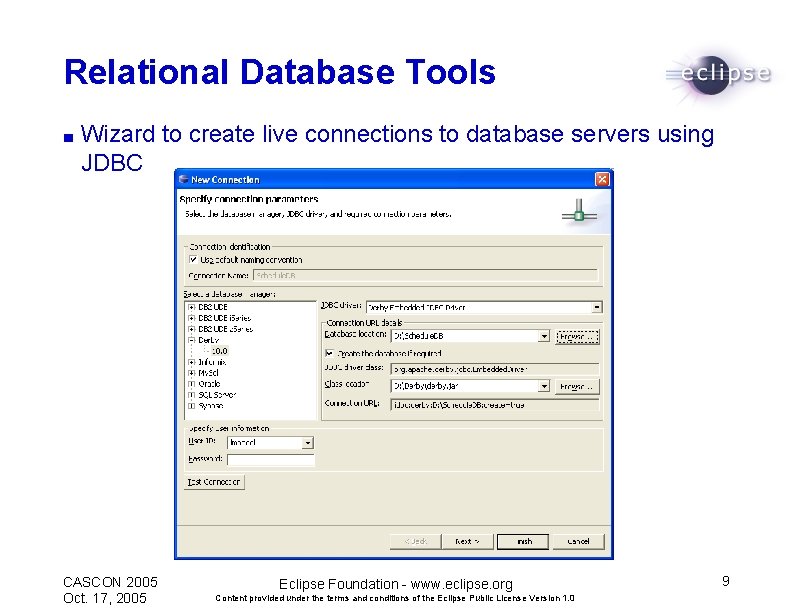Screen dimensions: 792x612
Task: Click the Password field
Action: tap(271, 460)
